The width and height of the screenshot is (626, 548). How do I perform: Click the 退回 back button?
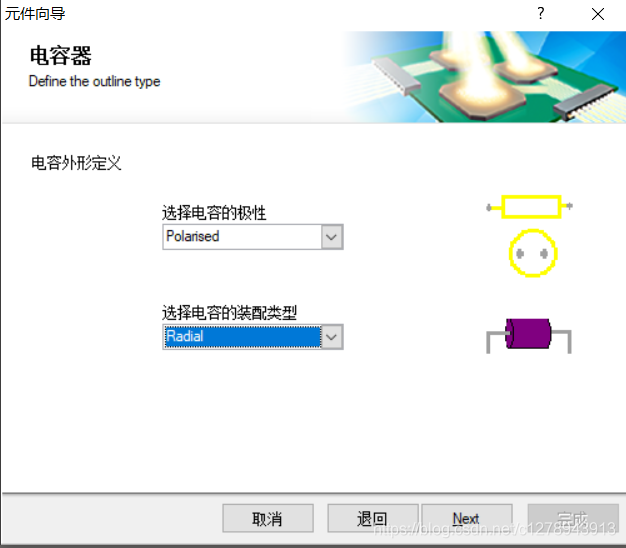tap(372, 518)
